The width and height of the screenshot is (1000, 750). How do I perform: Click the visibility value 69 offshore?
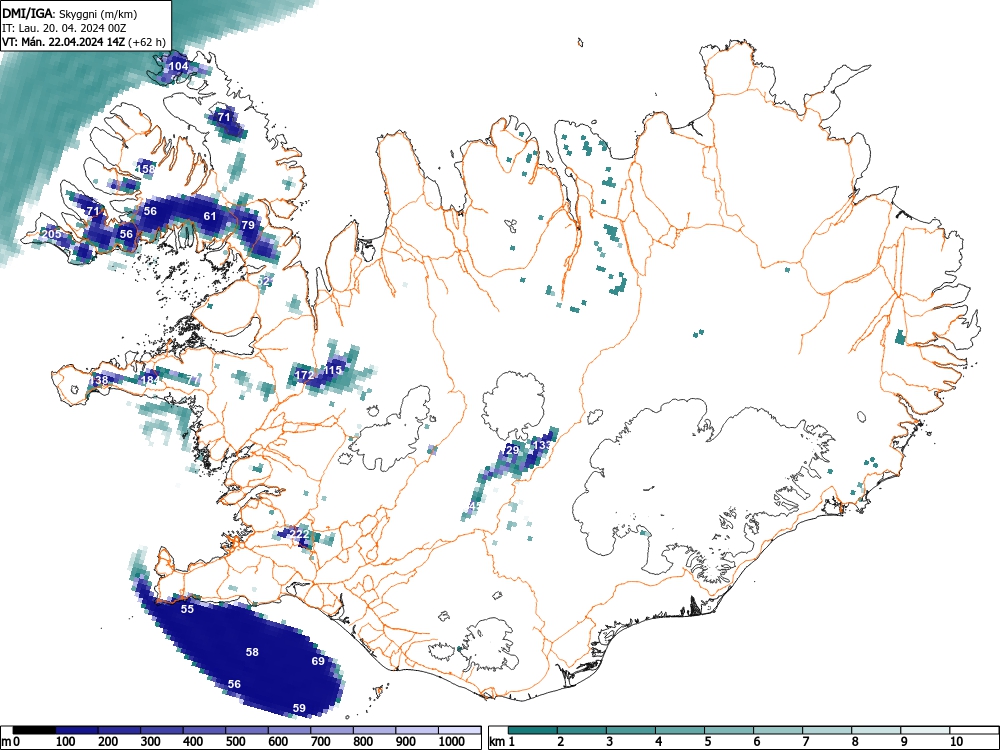(318, 661)
